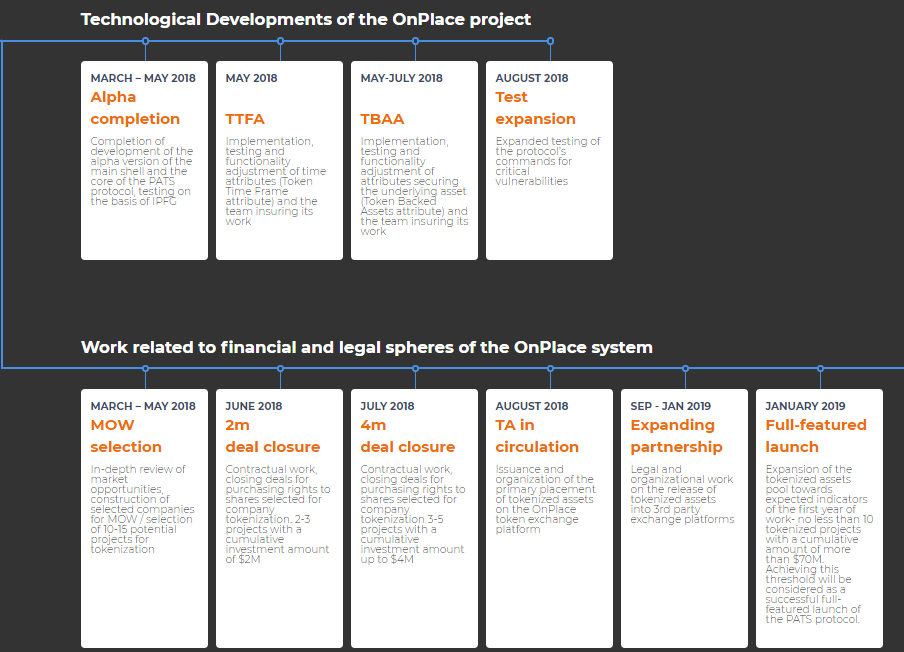The image size is (904, 652).
Task: Select the timeline marker above the TTFA card
Action: pos(280,41)
